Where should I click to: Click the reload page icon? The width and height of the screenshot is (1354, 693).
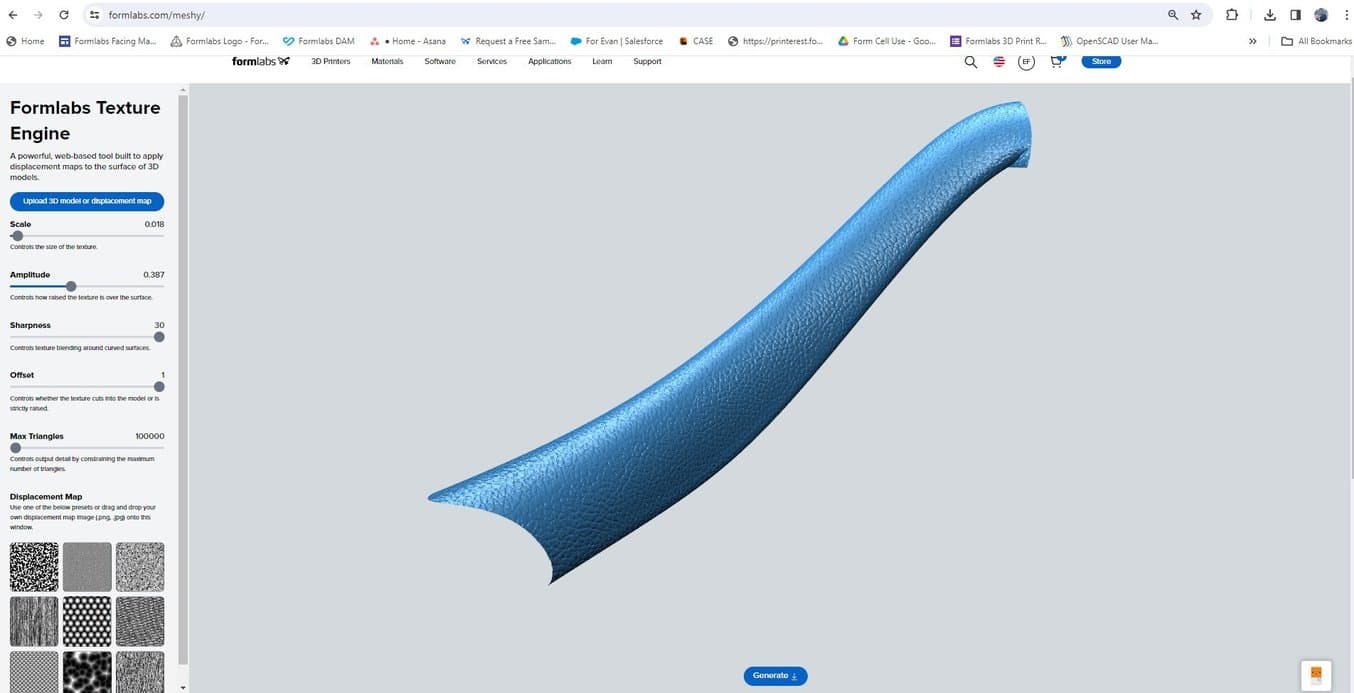pos(62,15)
